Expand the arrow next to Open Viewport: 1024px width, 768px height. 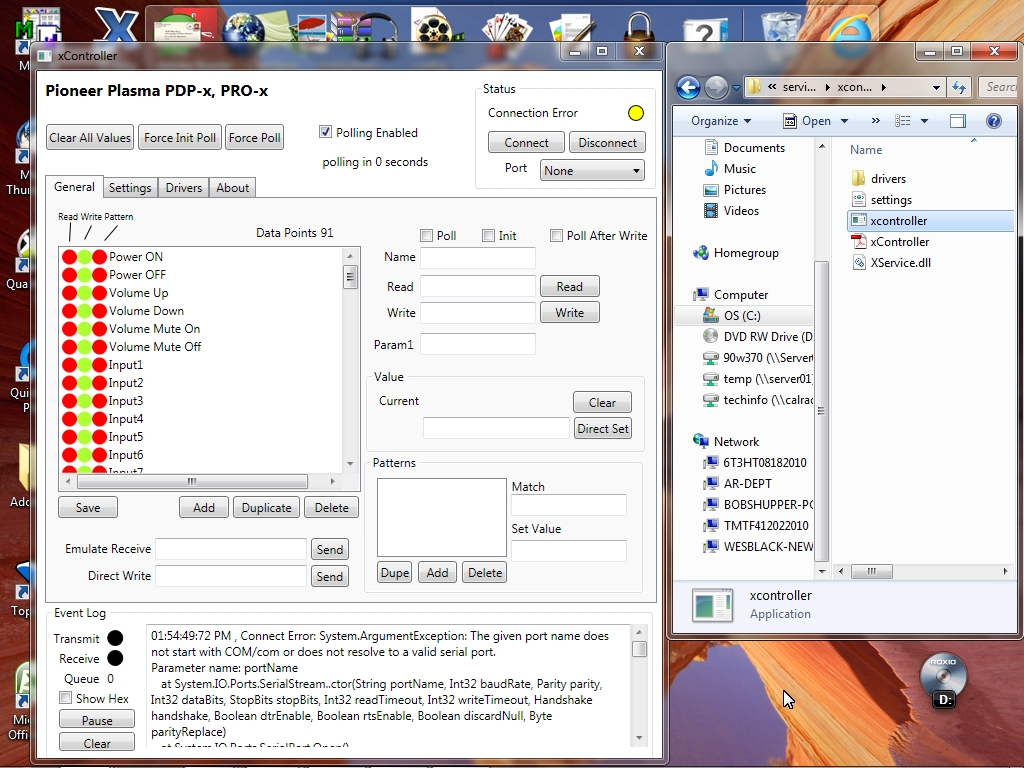tap(844, 121)
